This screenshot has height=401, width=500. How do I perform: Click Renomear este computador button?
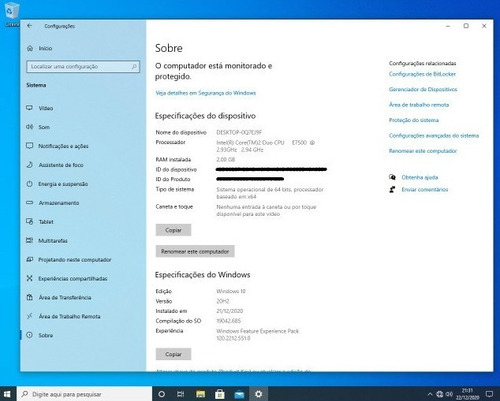click(x=195, y=251)
